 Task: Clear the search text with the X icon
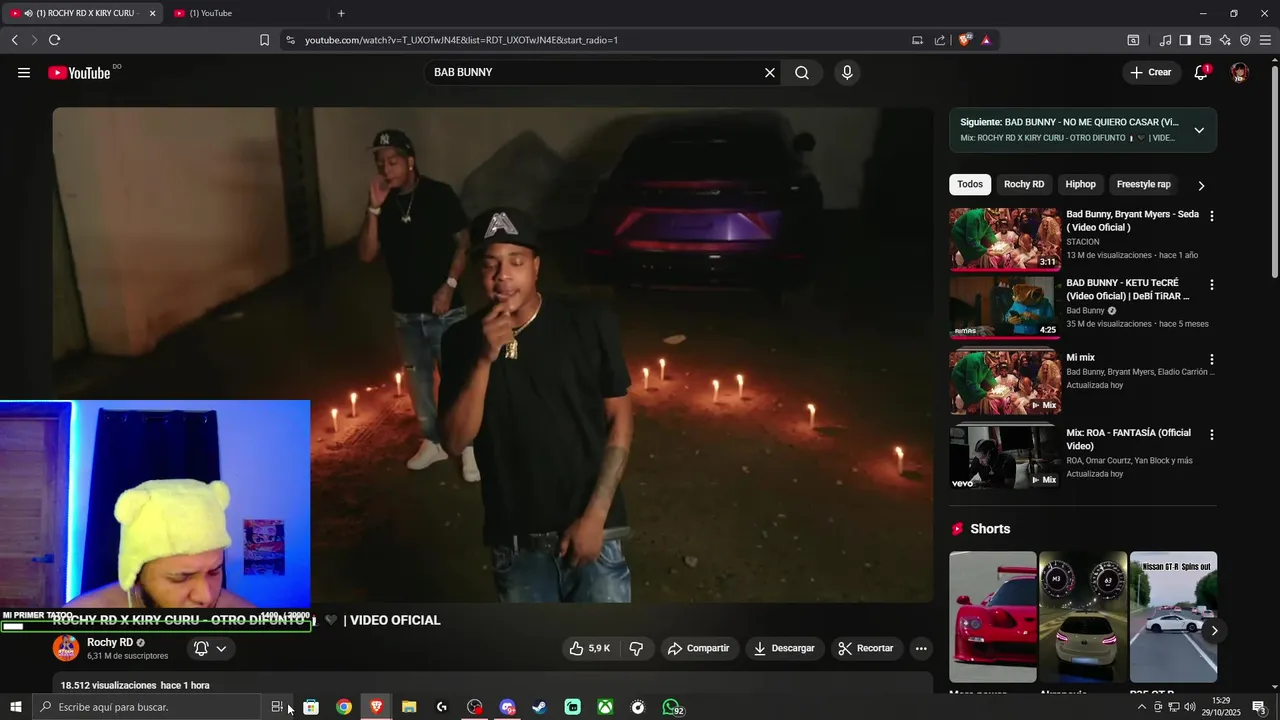click(770, 73)
